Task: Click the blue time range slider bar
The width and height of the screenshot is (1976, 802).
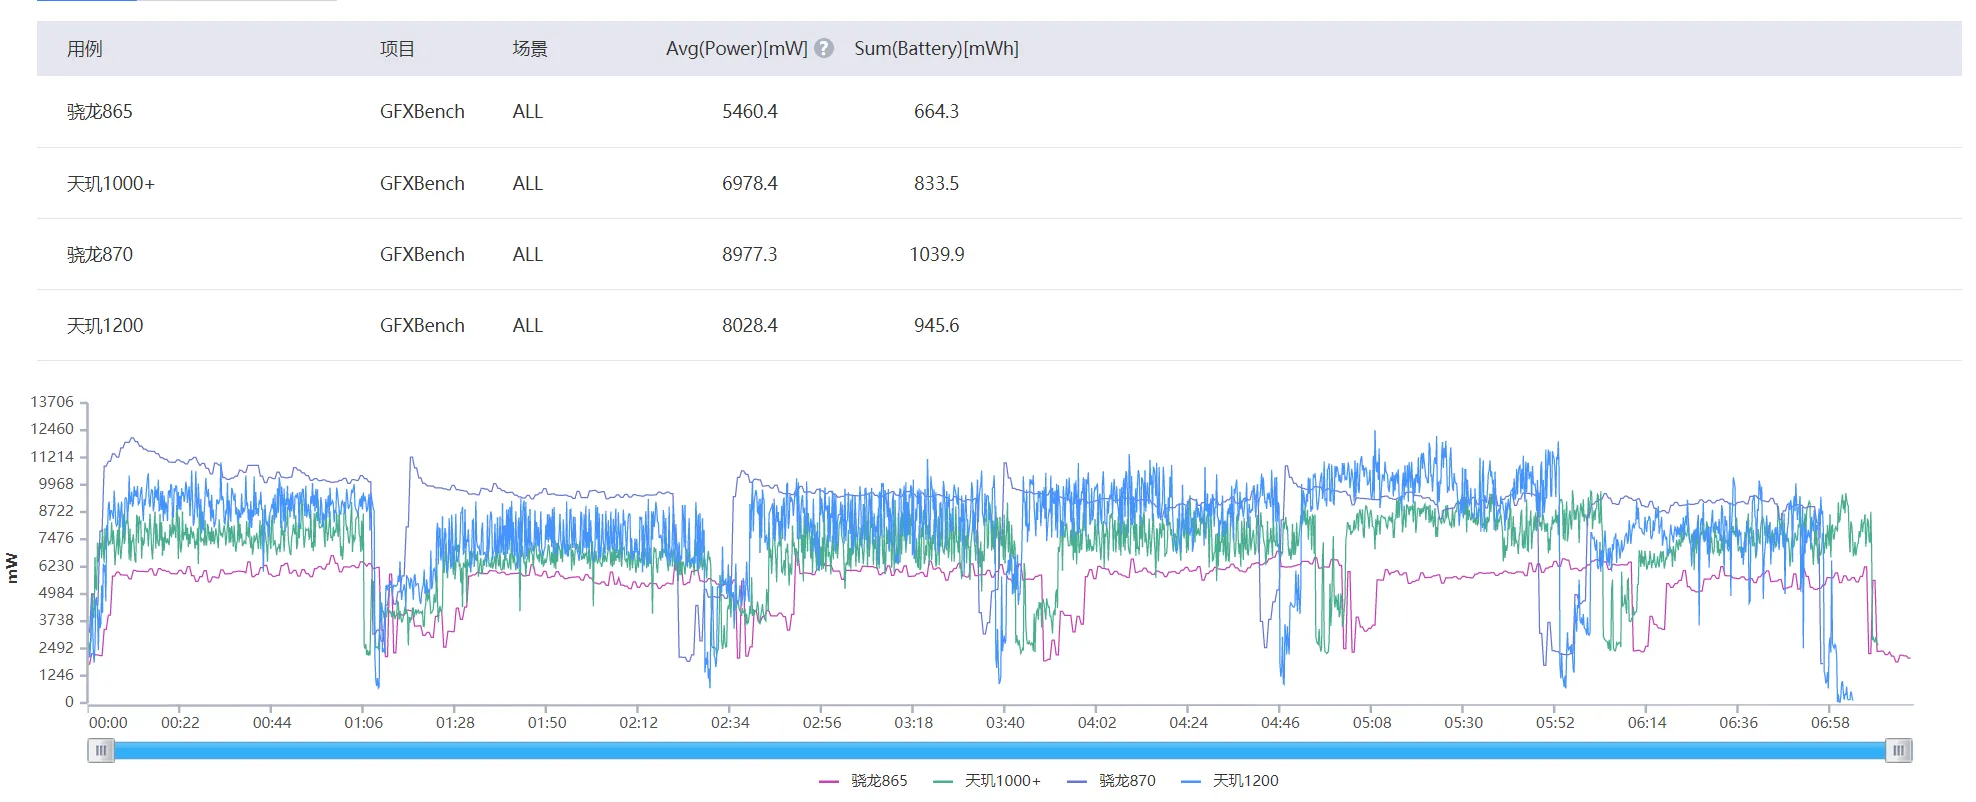Action: pyautogui.click(x=1000, y=750)
